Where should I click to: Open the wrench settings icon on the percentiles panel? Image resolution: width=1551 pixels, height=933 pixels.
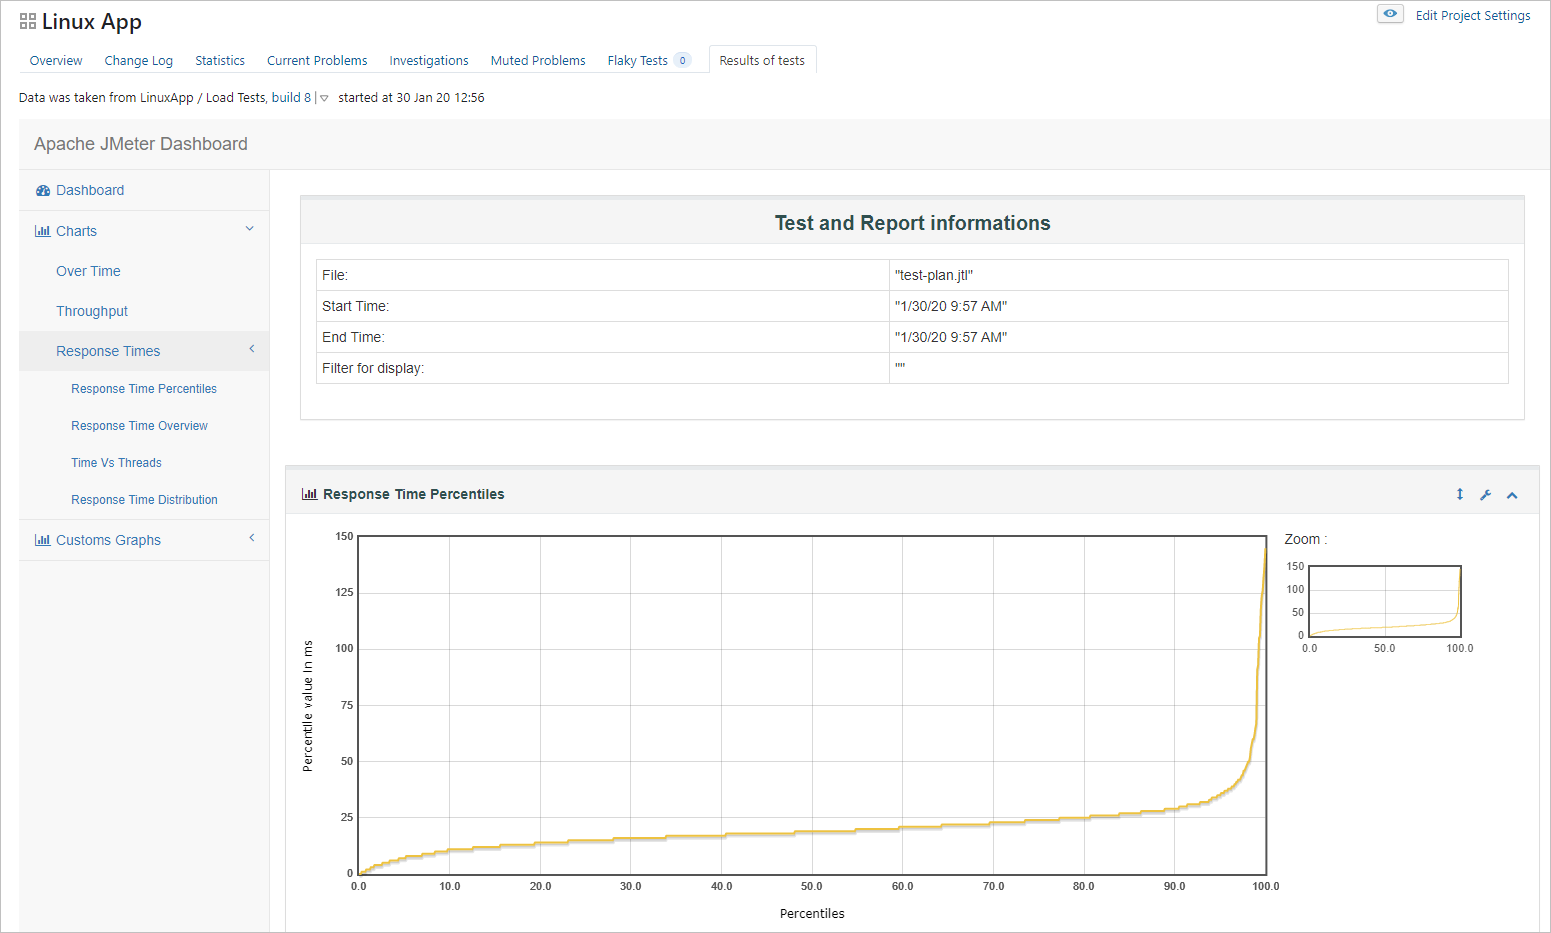click(1486, 494)
